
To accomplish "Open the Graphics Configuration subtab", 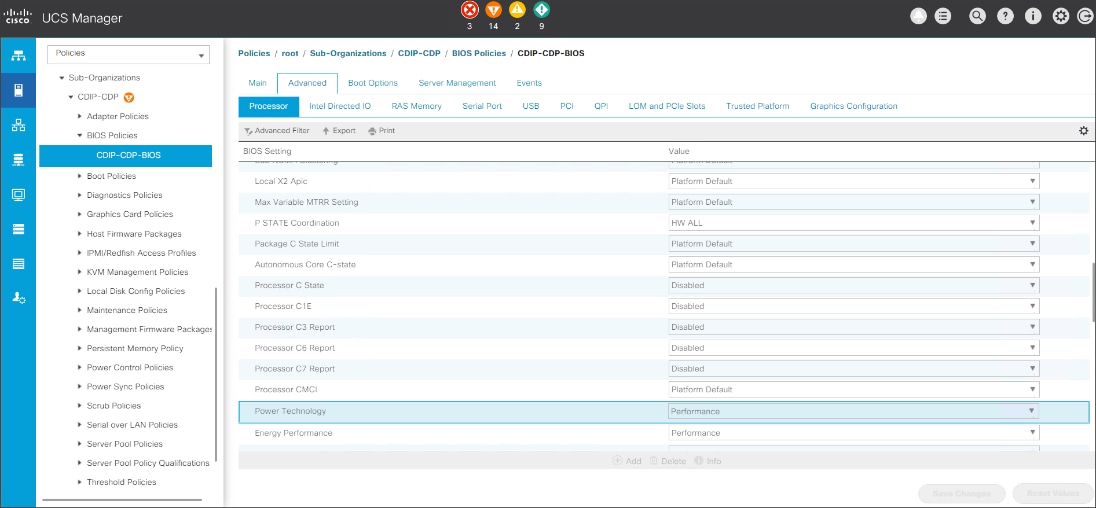I will (853, 106).
